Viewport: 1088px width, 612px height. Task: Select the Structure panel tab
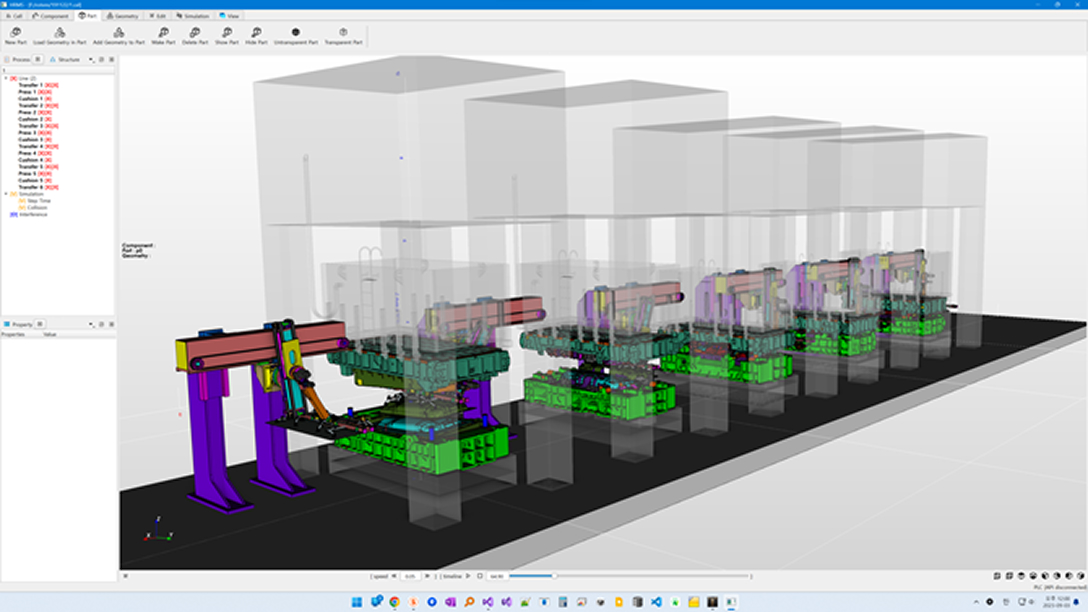coord(66,60)
